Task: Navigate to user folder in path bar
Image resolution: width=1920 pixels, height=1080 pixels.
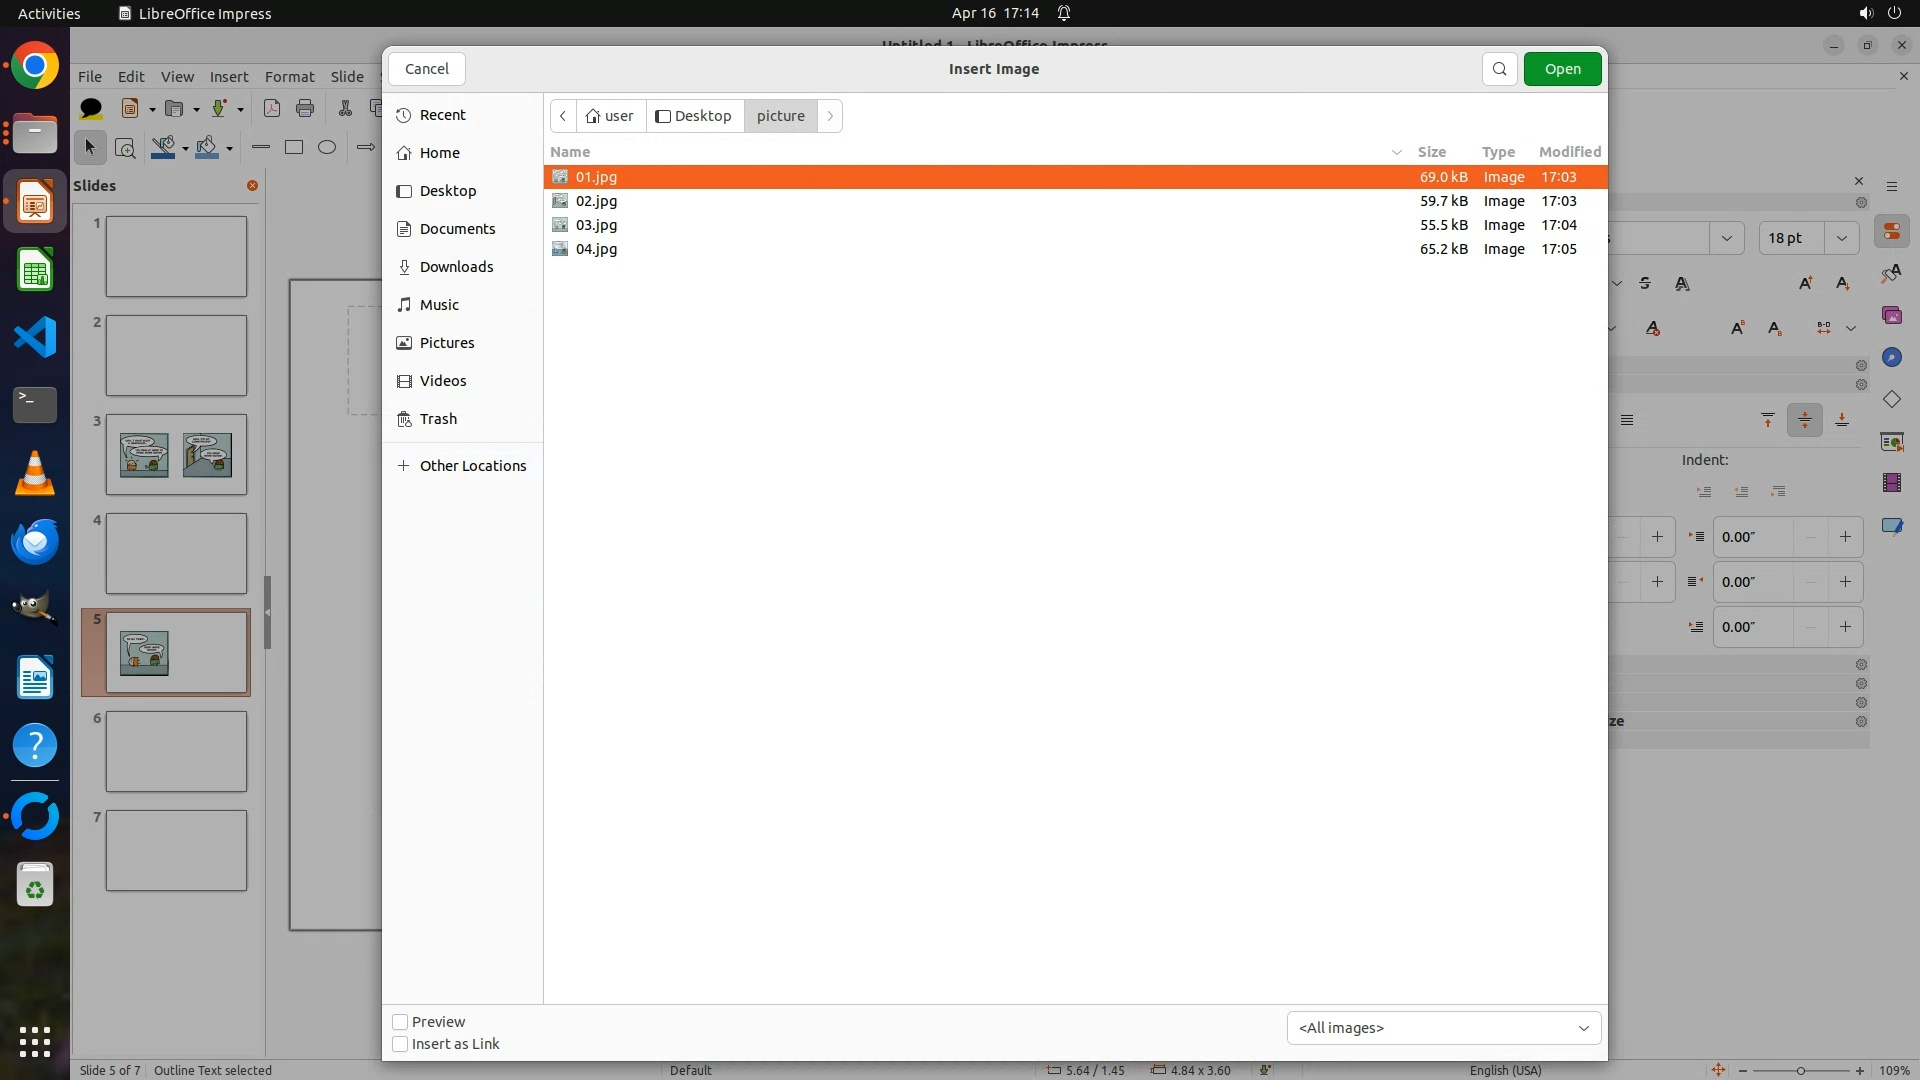Action: tap(611, 116)
